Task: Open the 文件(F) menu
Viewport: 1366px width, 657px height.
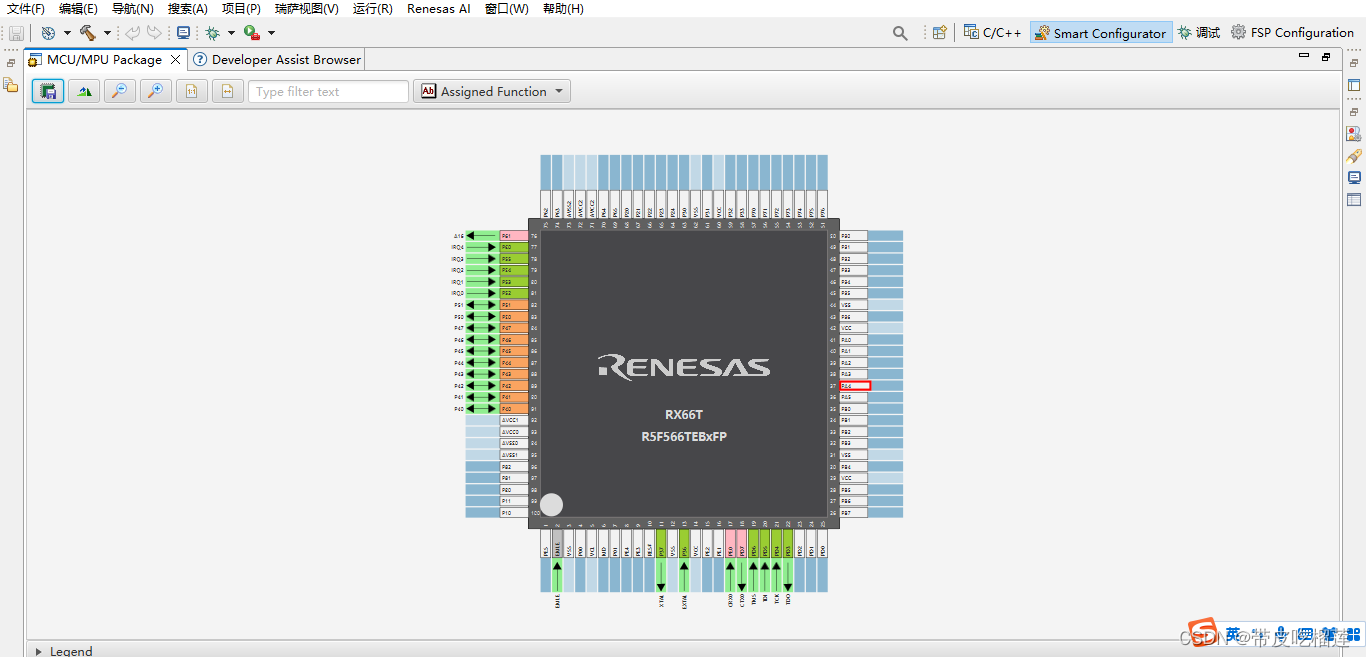Action: coord(26,8)
